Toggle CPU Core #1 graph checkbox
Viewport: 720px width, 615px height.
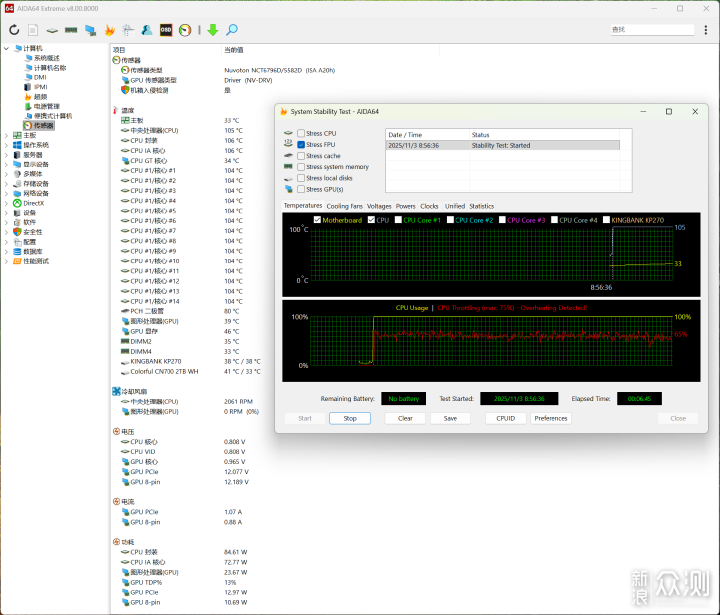click(x=397, y=220)
